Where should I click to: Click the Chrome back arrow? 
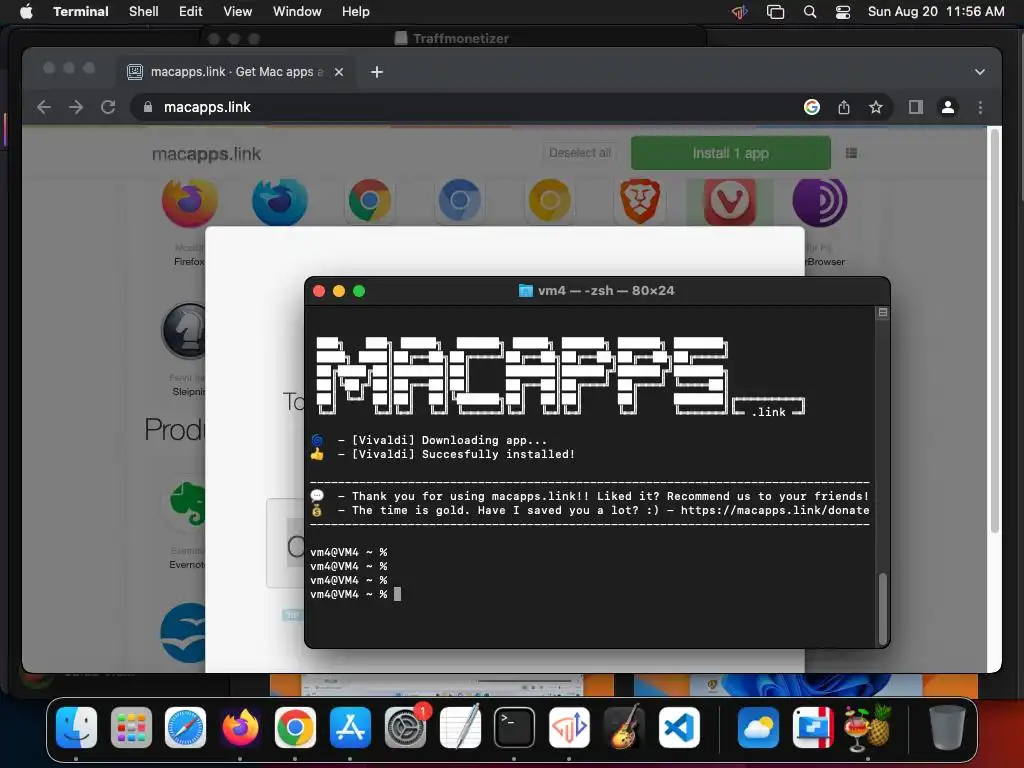[44, 107]
